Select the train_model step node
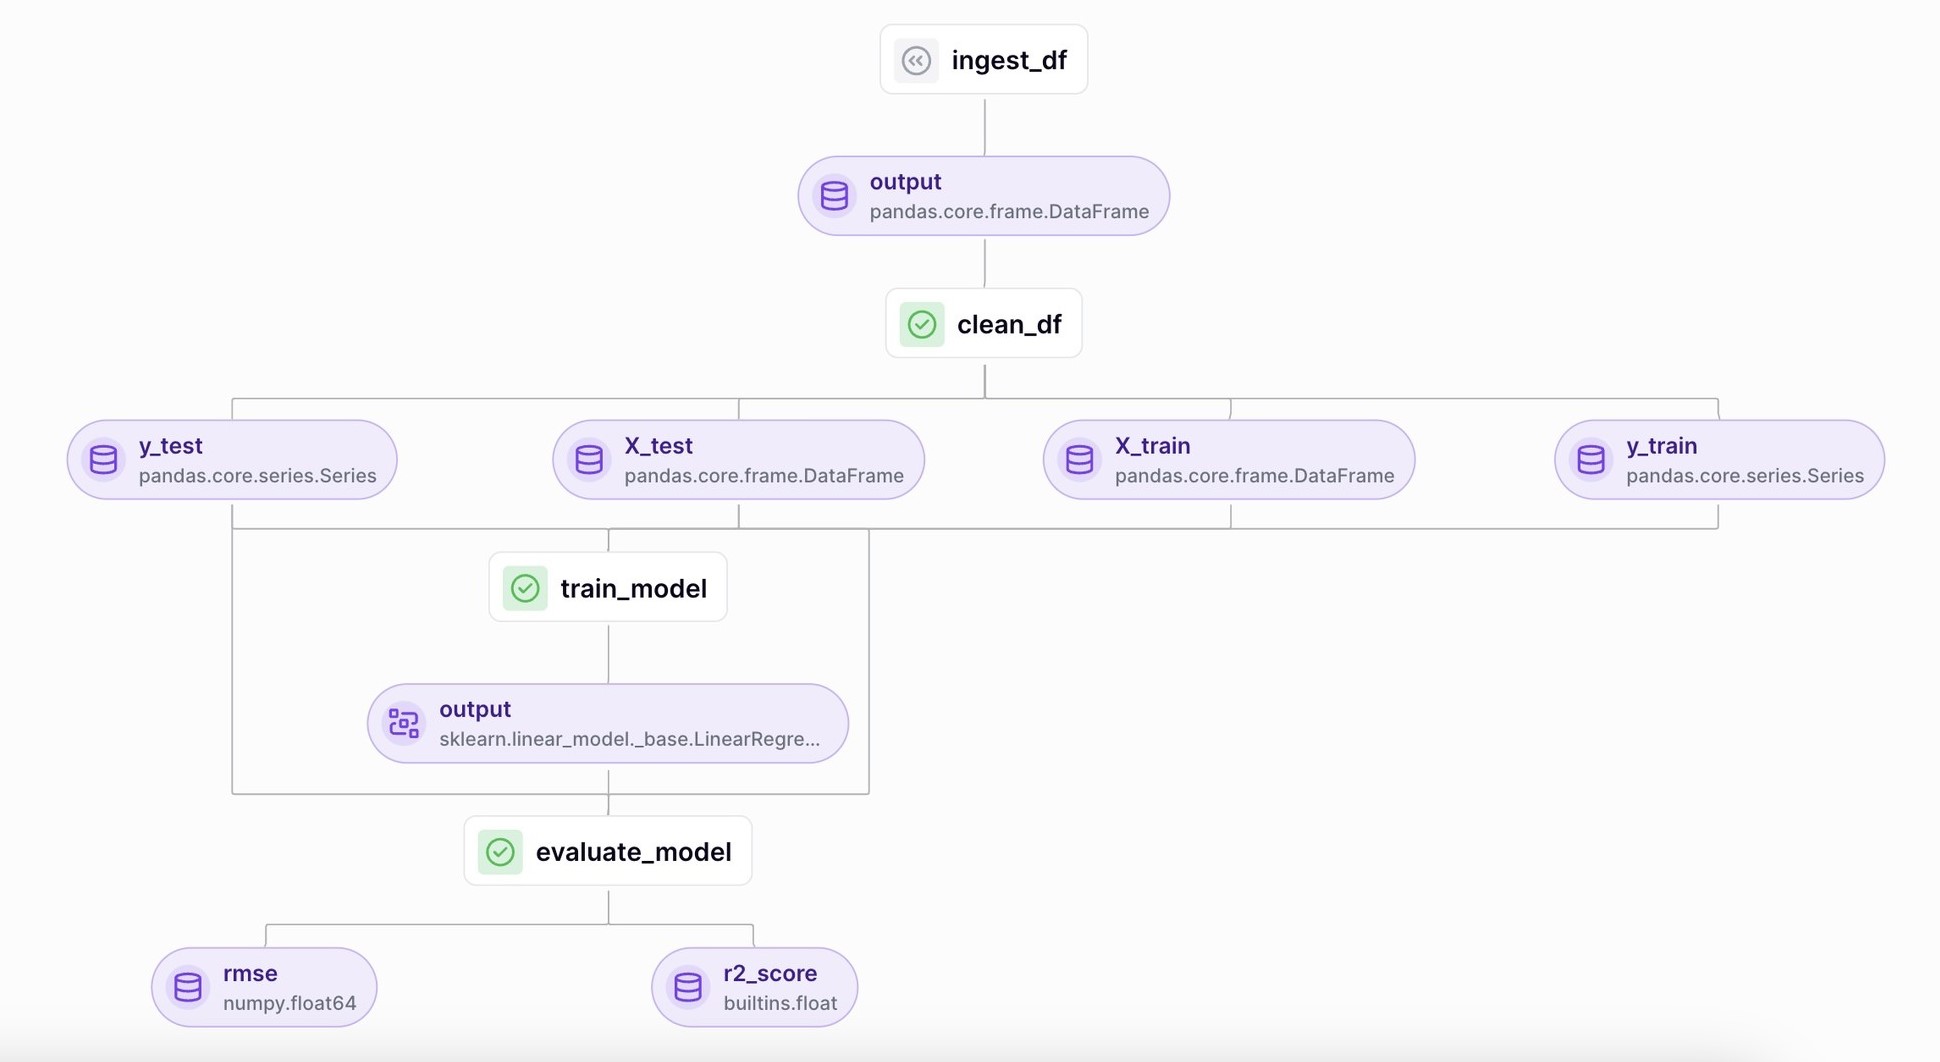This screenshot has width=1940, height=1062. (x=633, y=588)
